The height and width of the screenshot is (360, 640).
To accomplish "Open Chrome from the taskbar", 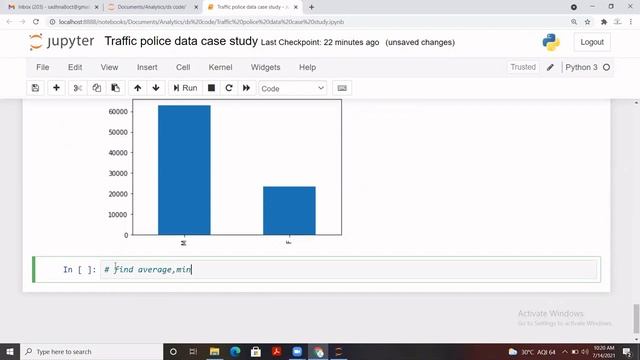I will coord(318,351).
